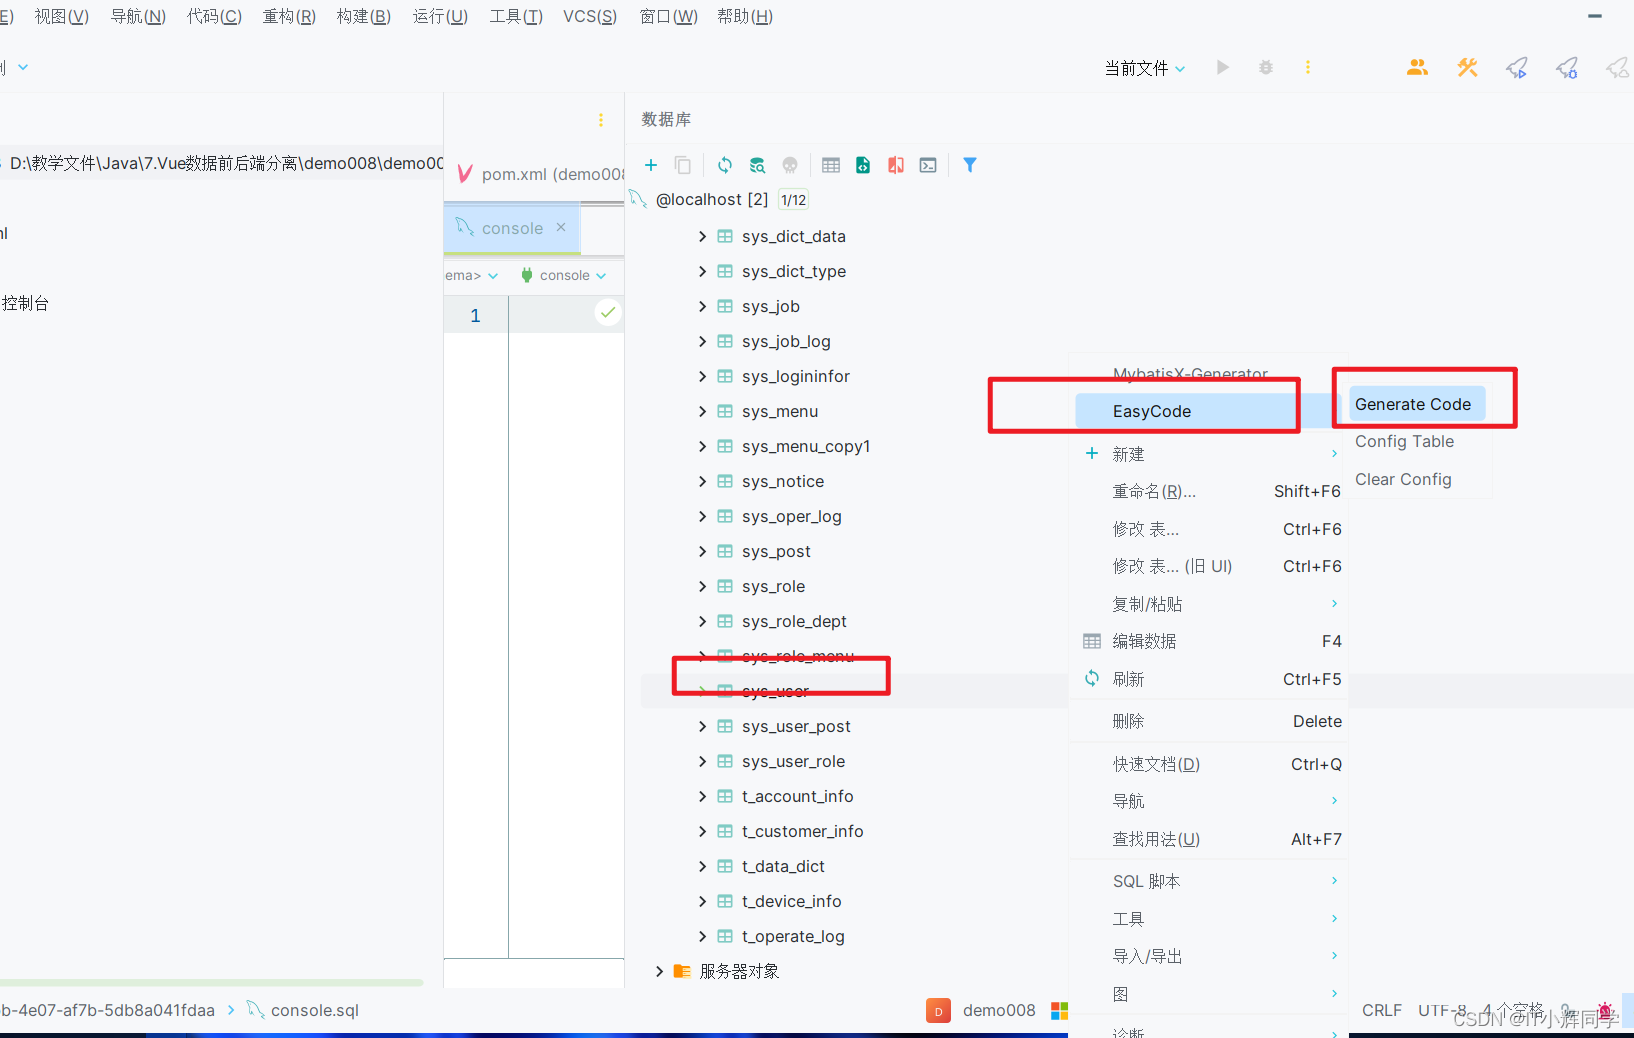Viewport: 1634px width, 1038px height.
Task: Open the query console icon in database toolbar
Action: [x=928, y=165]
